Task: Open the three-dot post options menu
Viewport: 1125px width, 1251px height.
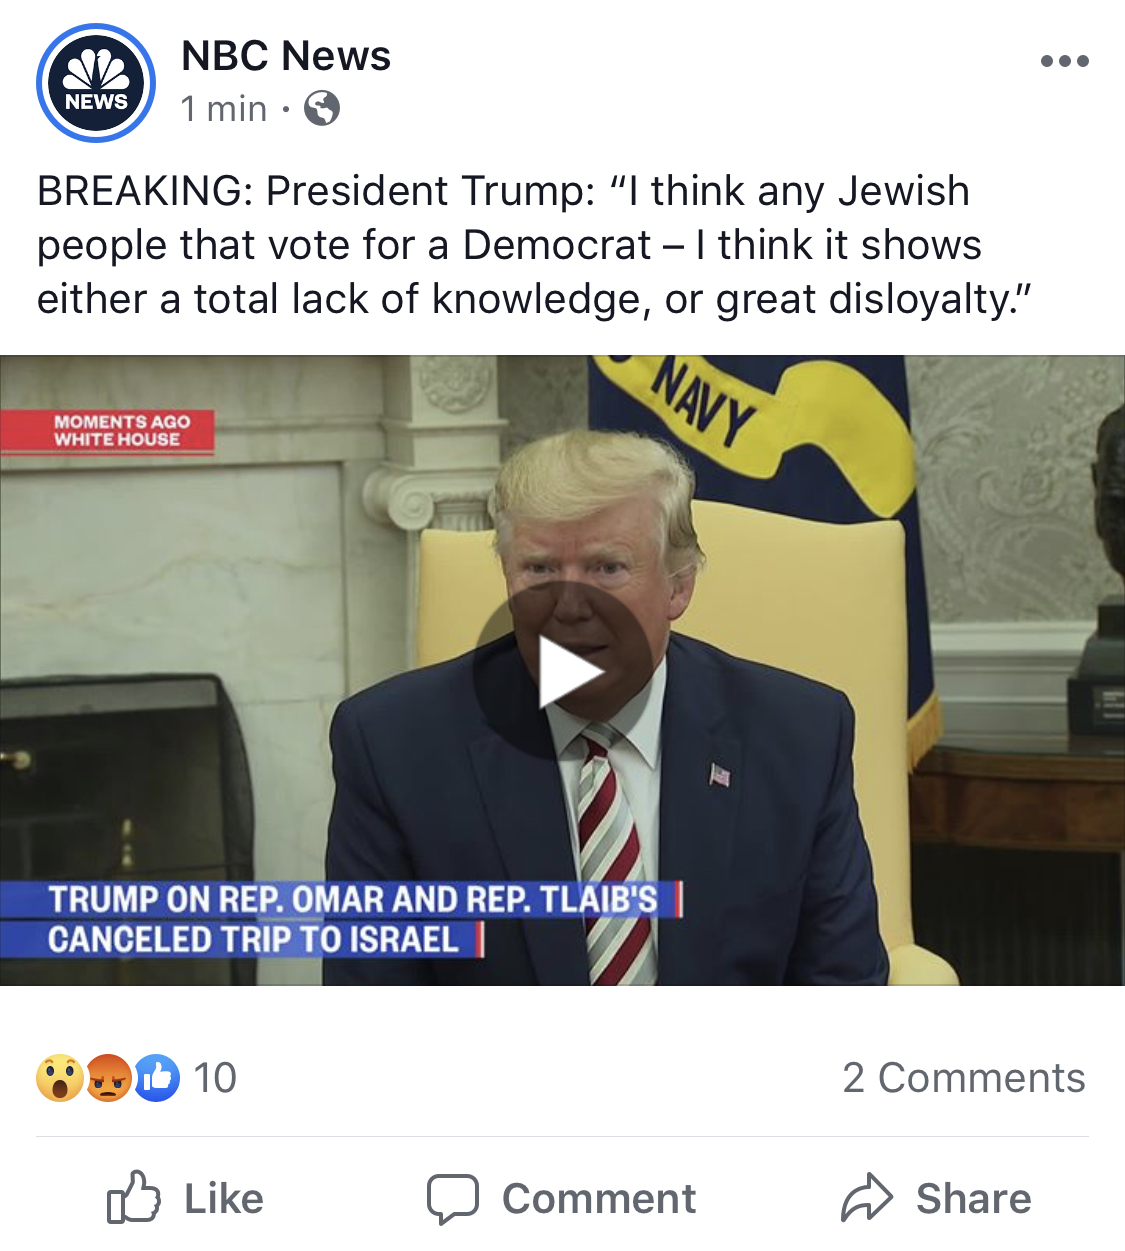Action: [1064, 61]
